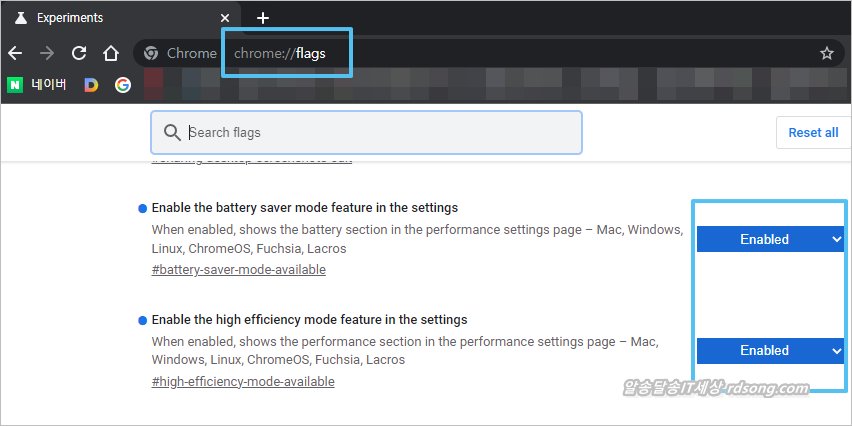Click the browser back arrow

tap(15, 53)
